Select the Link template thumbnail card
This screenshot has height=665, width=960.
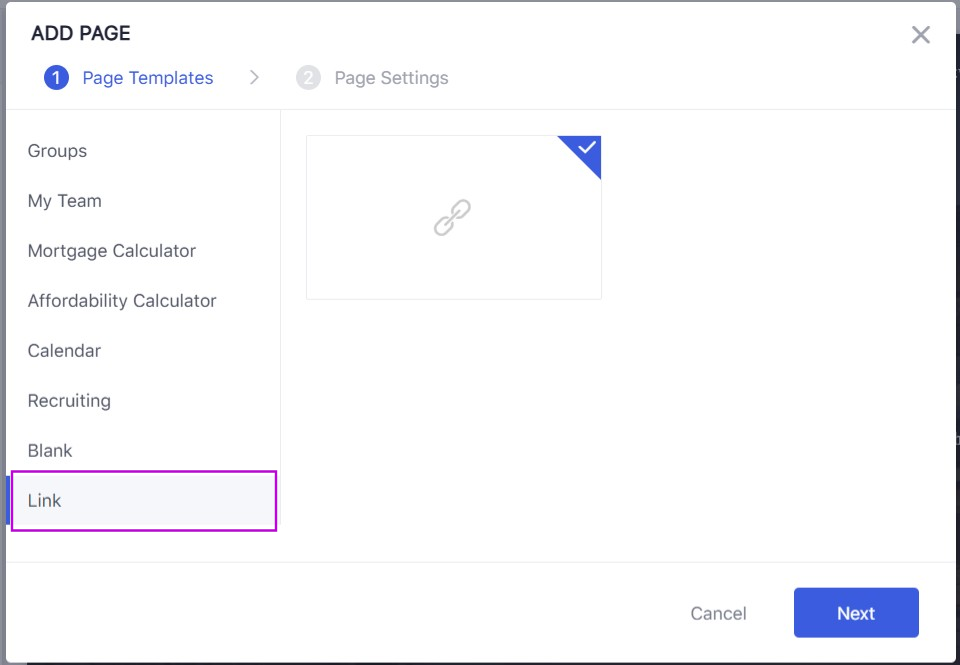click(454, 217)
